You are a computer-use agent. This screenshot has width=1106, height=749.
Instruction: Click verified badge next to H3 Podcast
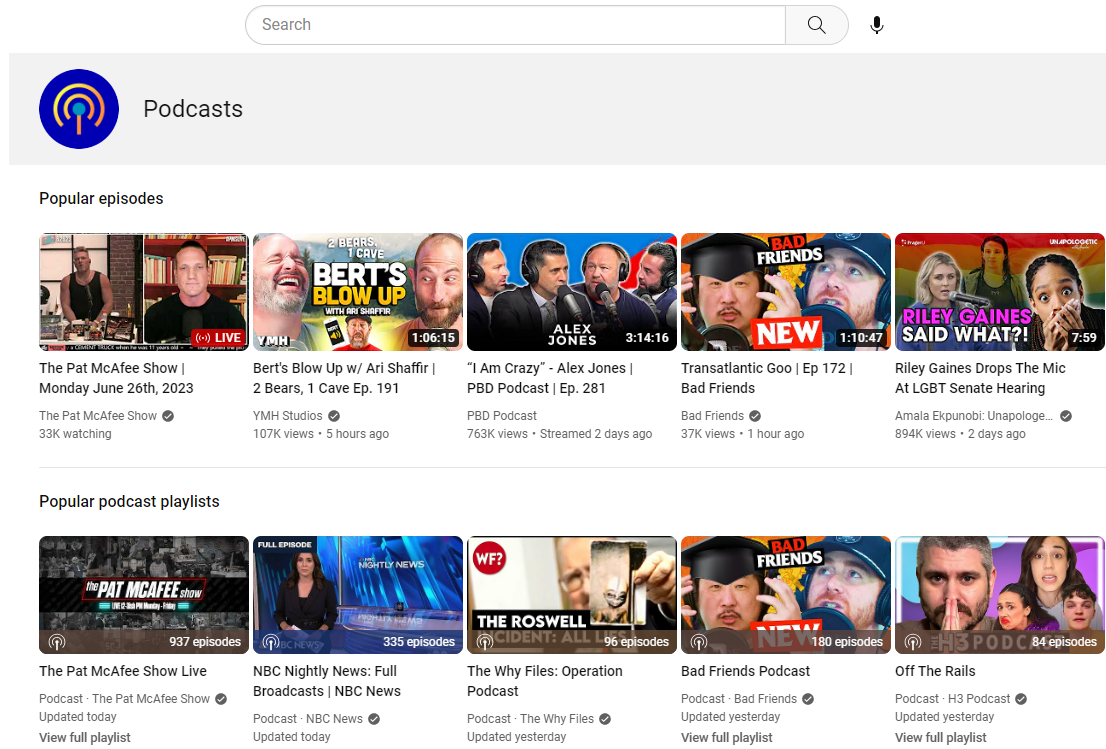pyautogui.click(x=1021, y=699)
